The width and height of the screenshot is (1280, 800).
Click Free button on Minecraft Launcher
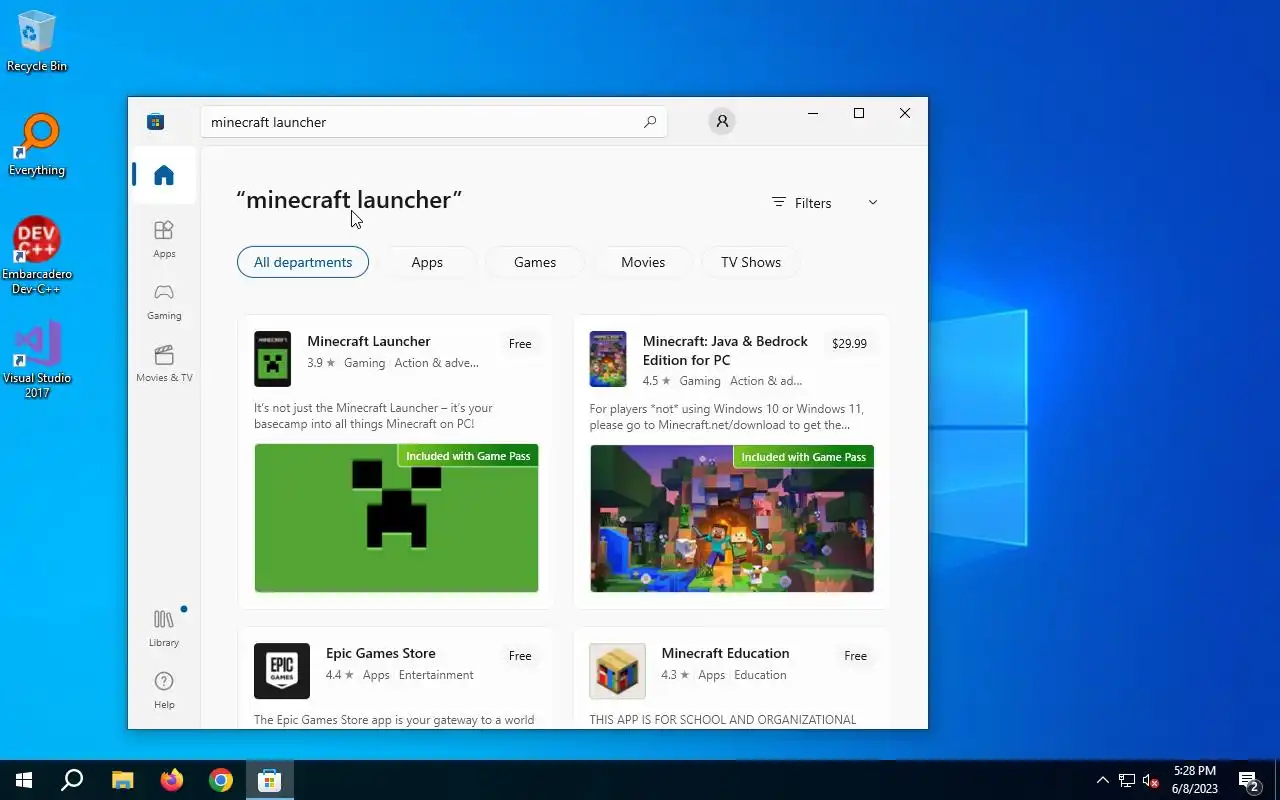(520, 344)
